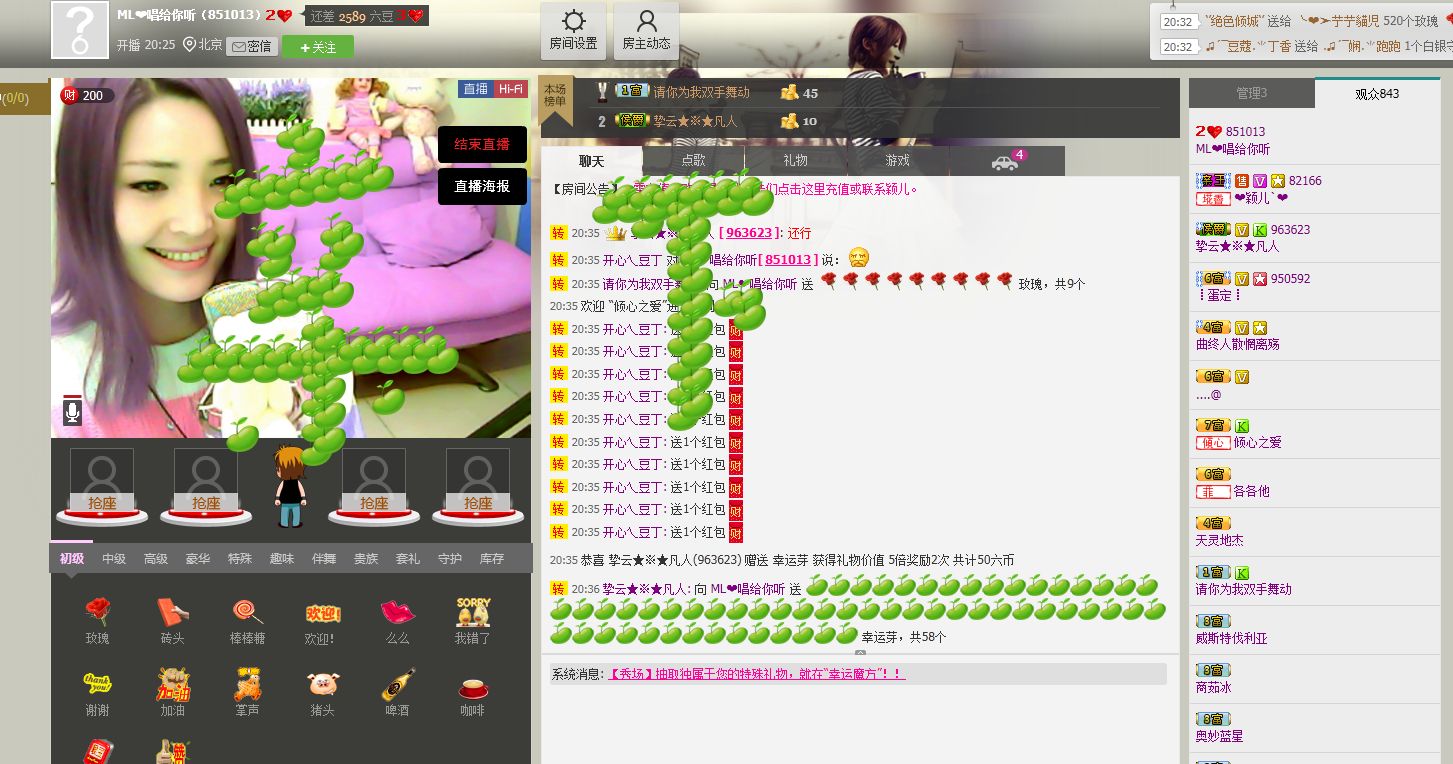The width and height of the screenshot is (1453, 764).
Task: Open Room Settings (房间设置) gear icon
Action: [573, 31]
